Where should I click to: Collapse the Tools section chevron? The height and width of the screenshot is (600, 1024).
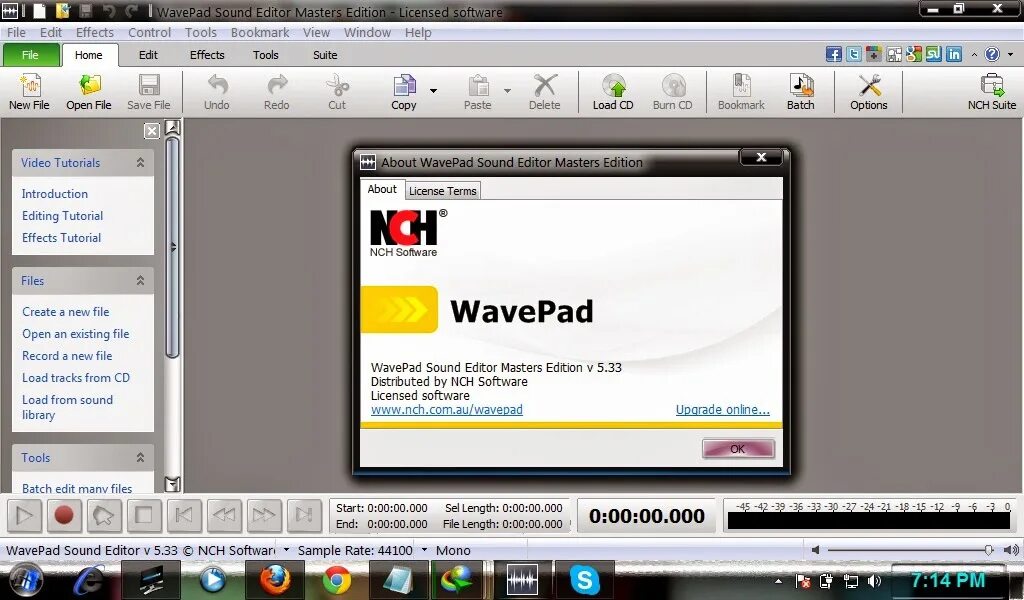(x=140, y=458)
